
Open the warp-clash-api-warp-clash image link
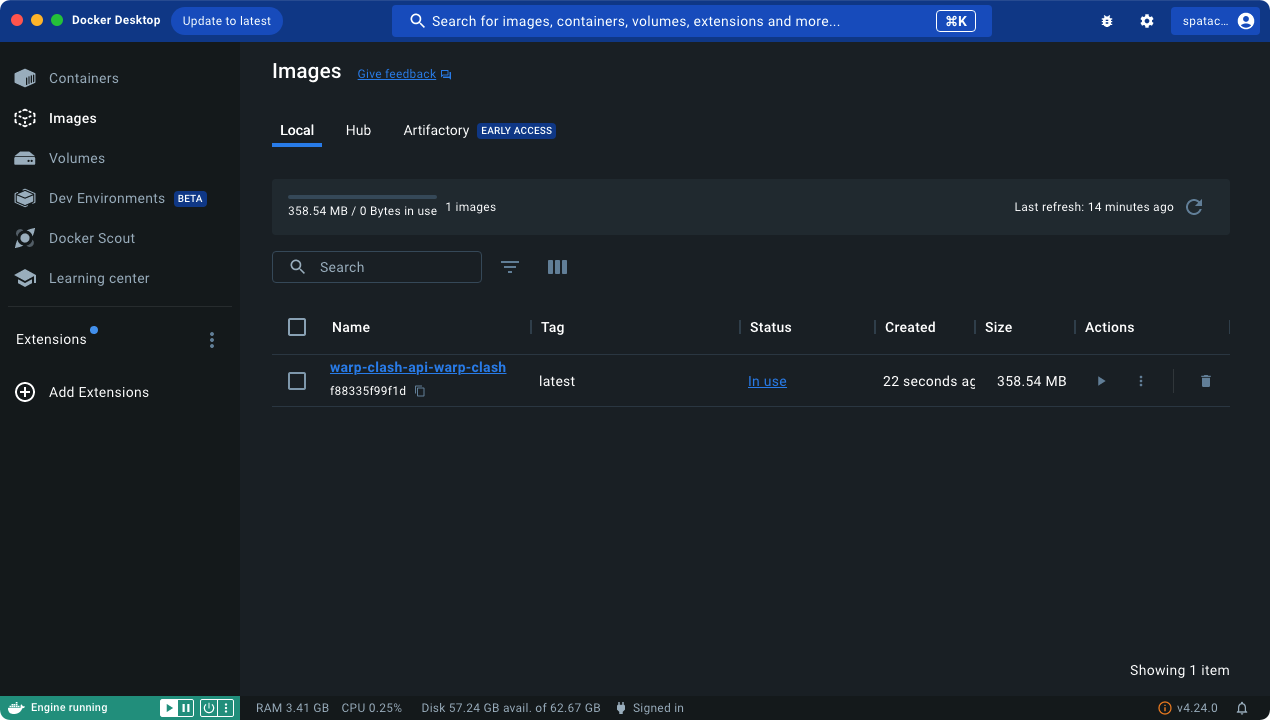pyautogui.click(x=418, y=367)
